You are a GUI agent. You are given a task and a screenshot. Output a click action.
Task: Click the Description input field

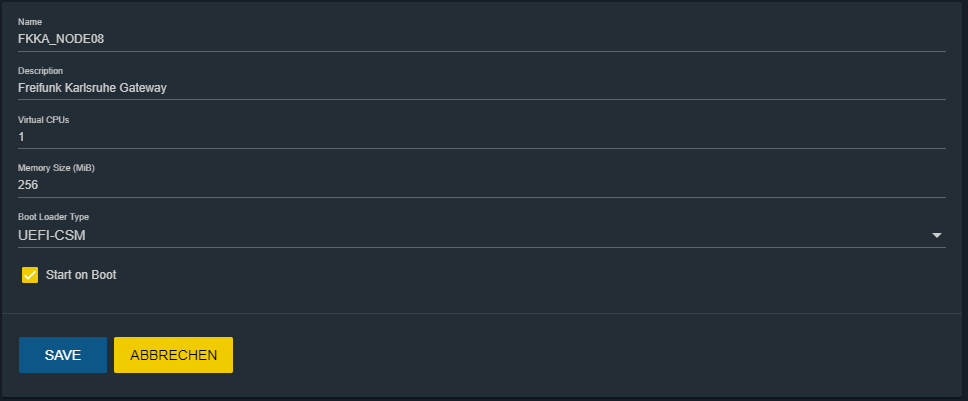[x=480, y=87]
